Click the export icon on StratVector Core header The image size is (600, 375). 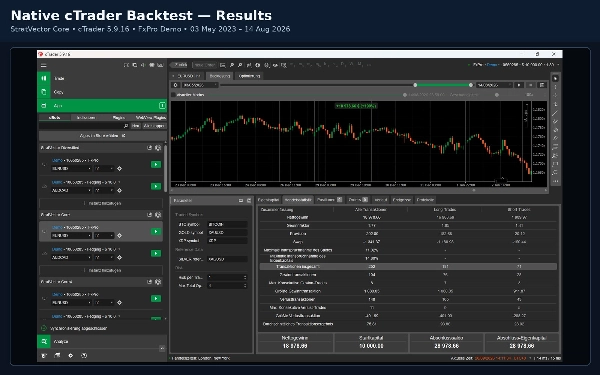150,215
